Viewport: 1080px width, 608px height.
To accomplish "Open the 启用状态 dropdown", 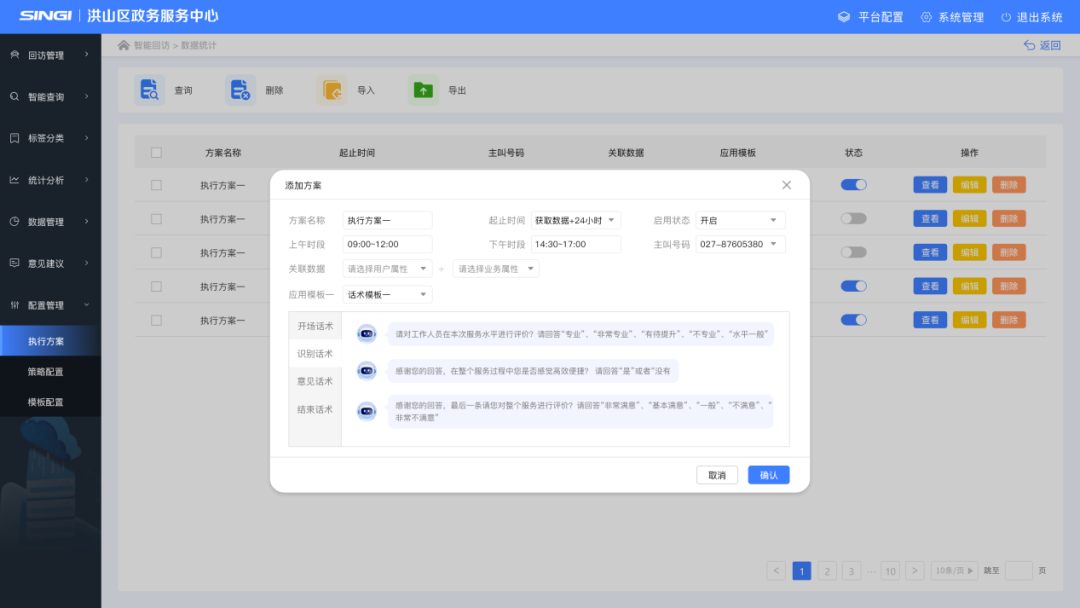I will pyautogui.click(x=740, y=220).
